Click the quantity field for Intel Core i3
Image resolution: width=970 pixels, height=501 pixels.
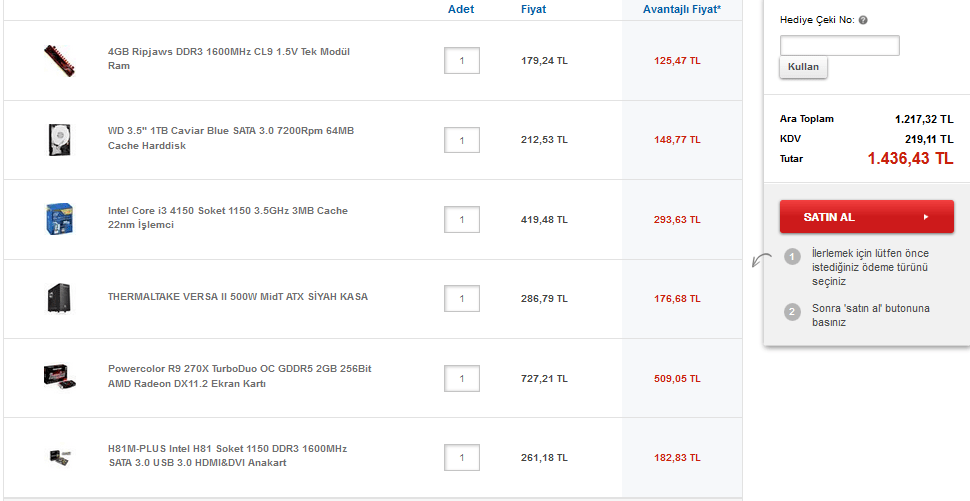462,219
